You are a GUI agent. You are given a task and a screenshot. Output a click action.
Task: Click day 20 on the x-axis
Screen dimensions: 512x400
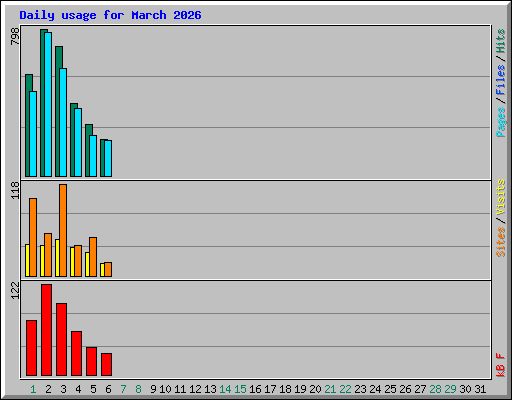pos(315,389)
